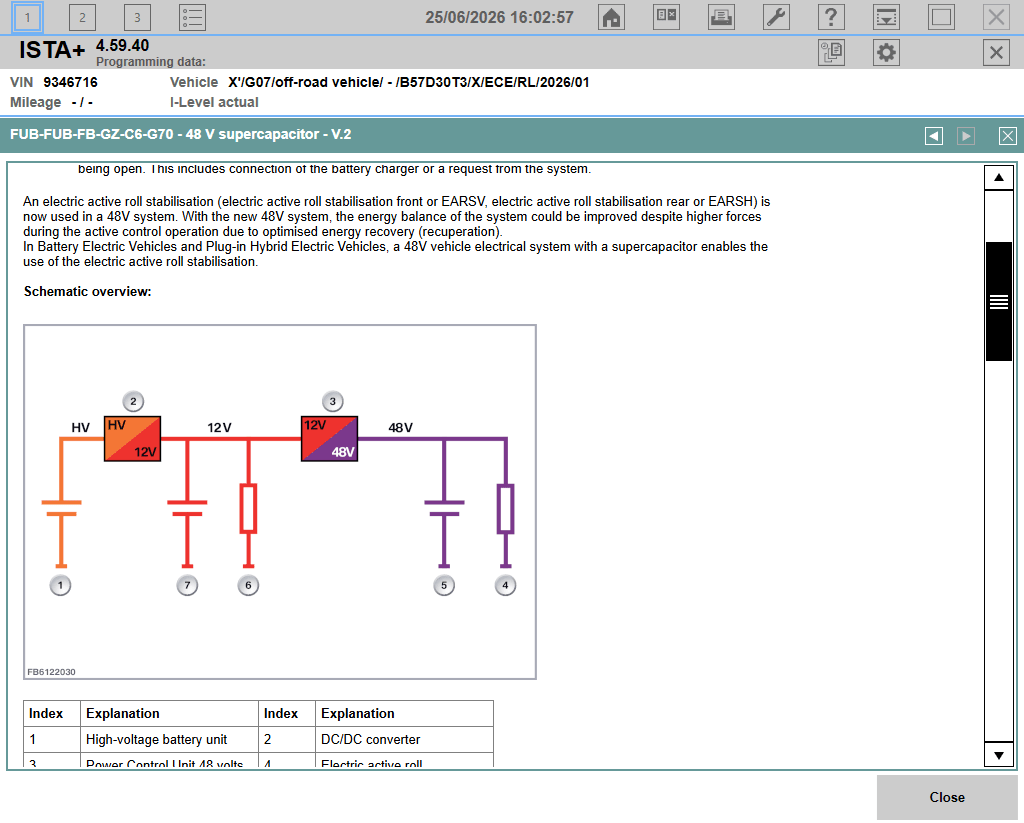Viewport: 1024px width, 823px height.
Task: Click the FUB document title text
Action: (181, 135)
